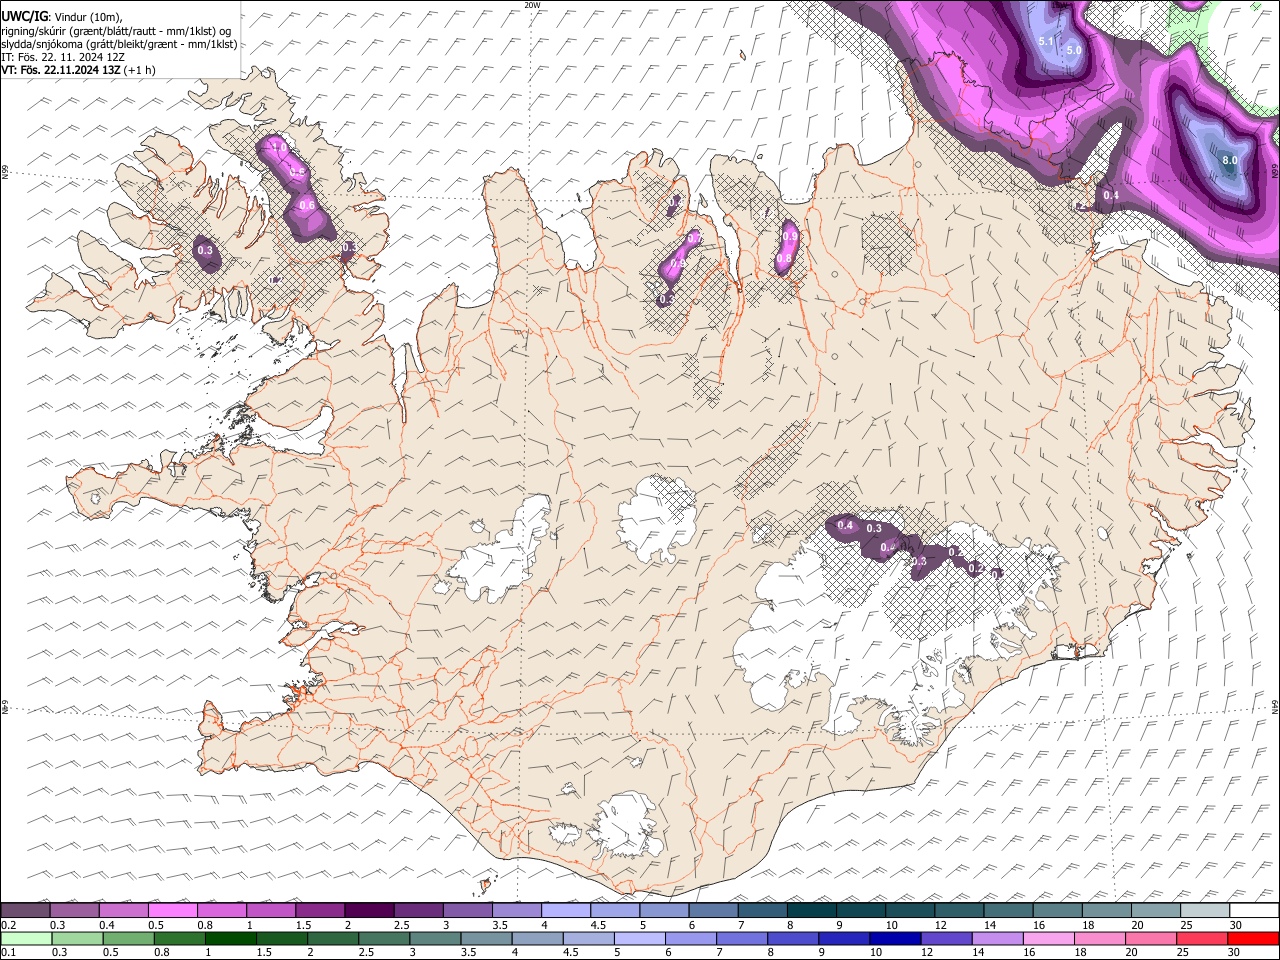Click the '12' tick label under the snow legend row
Viewport: 1280px width, 960px height.
(940, 925)
